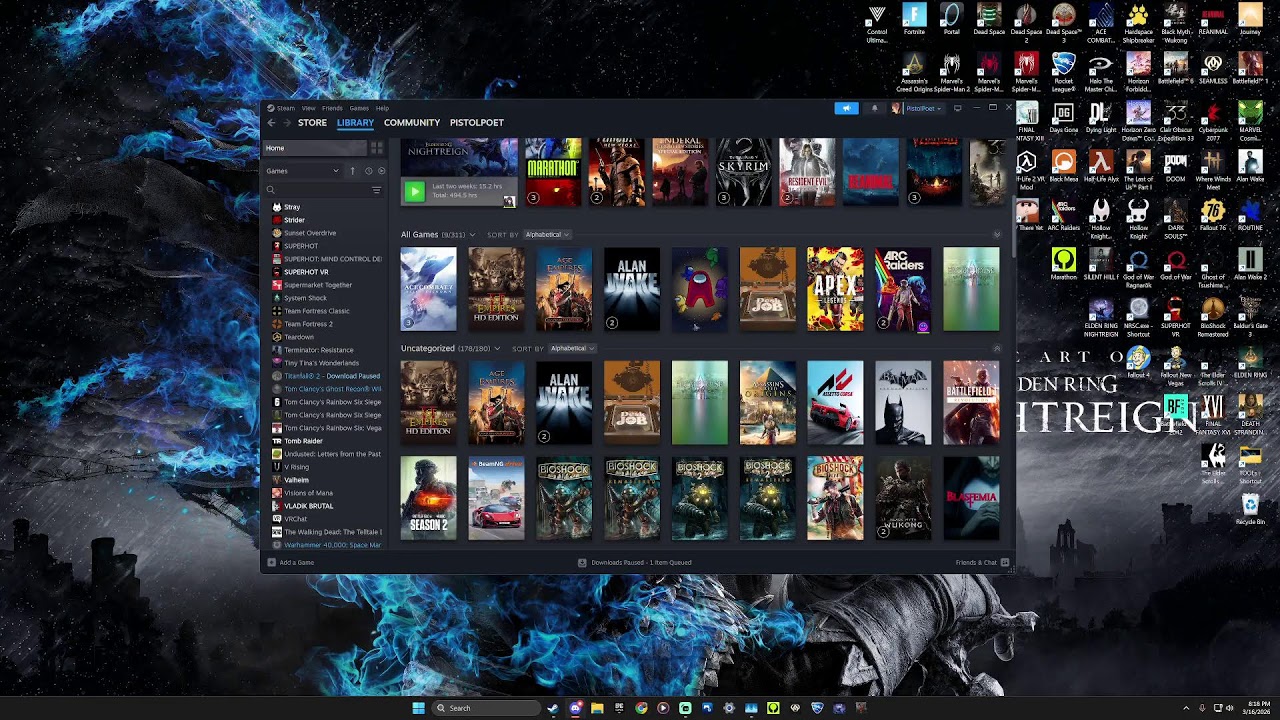Image resolution: width=1280 pixels, height=720 pixels.
Task: Collapse the All Games shelf with its chevron
Action: click(x=996, y=235)
